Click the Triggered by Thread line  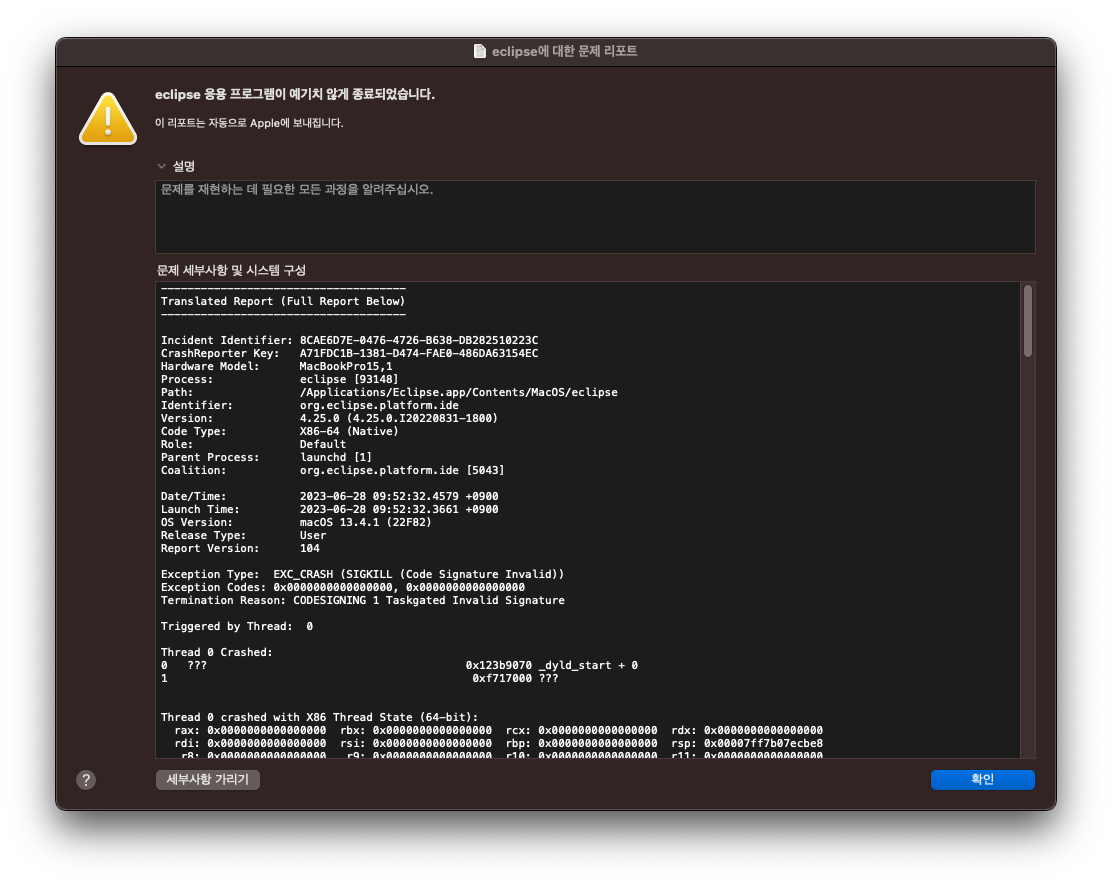(237, 626)
